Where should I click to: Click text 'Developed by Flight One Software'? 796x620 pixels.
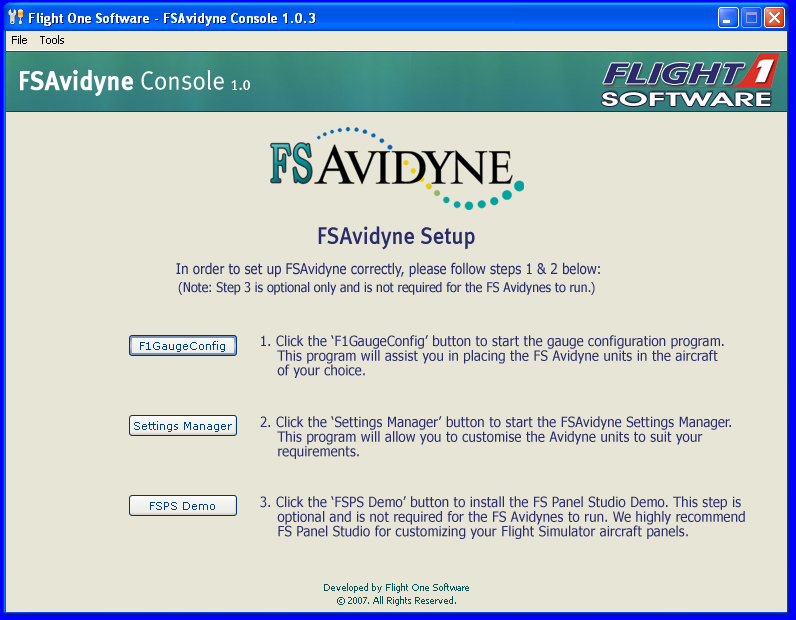[396, 588]
